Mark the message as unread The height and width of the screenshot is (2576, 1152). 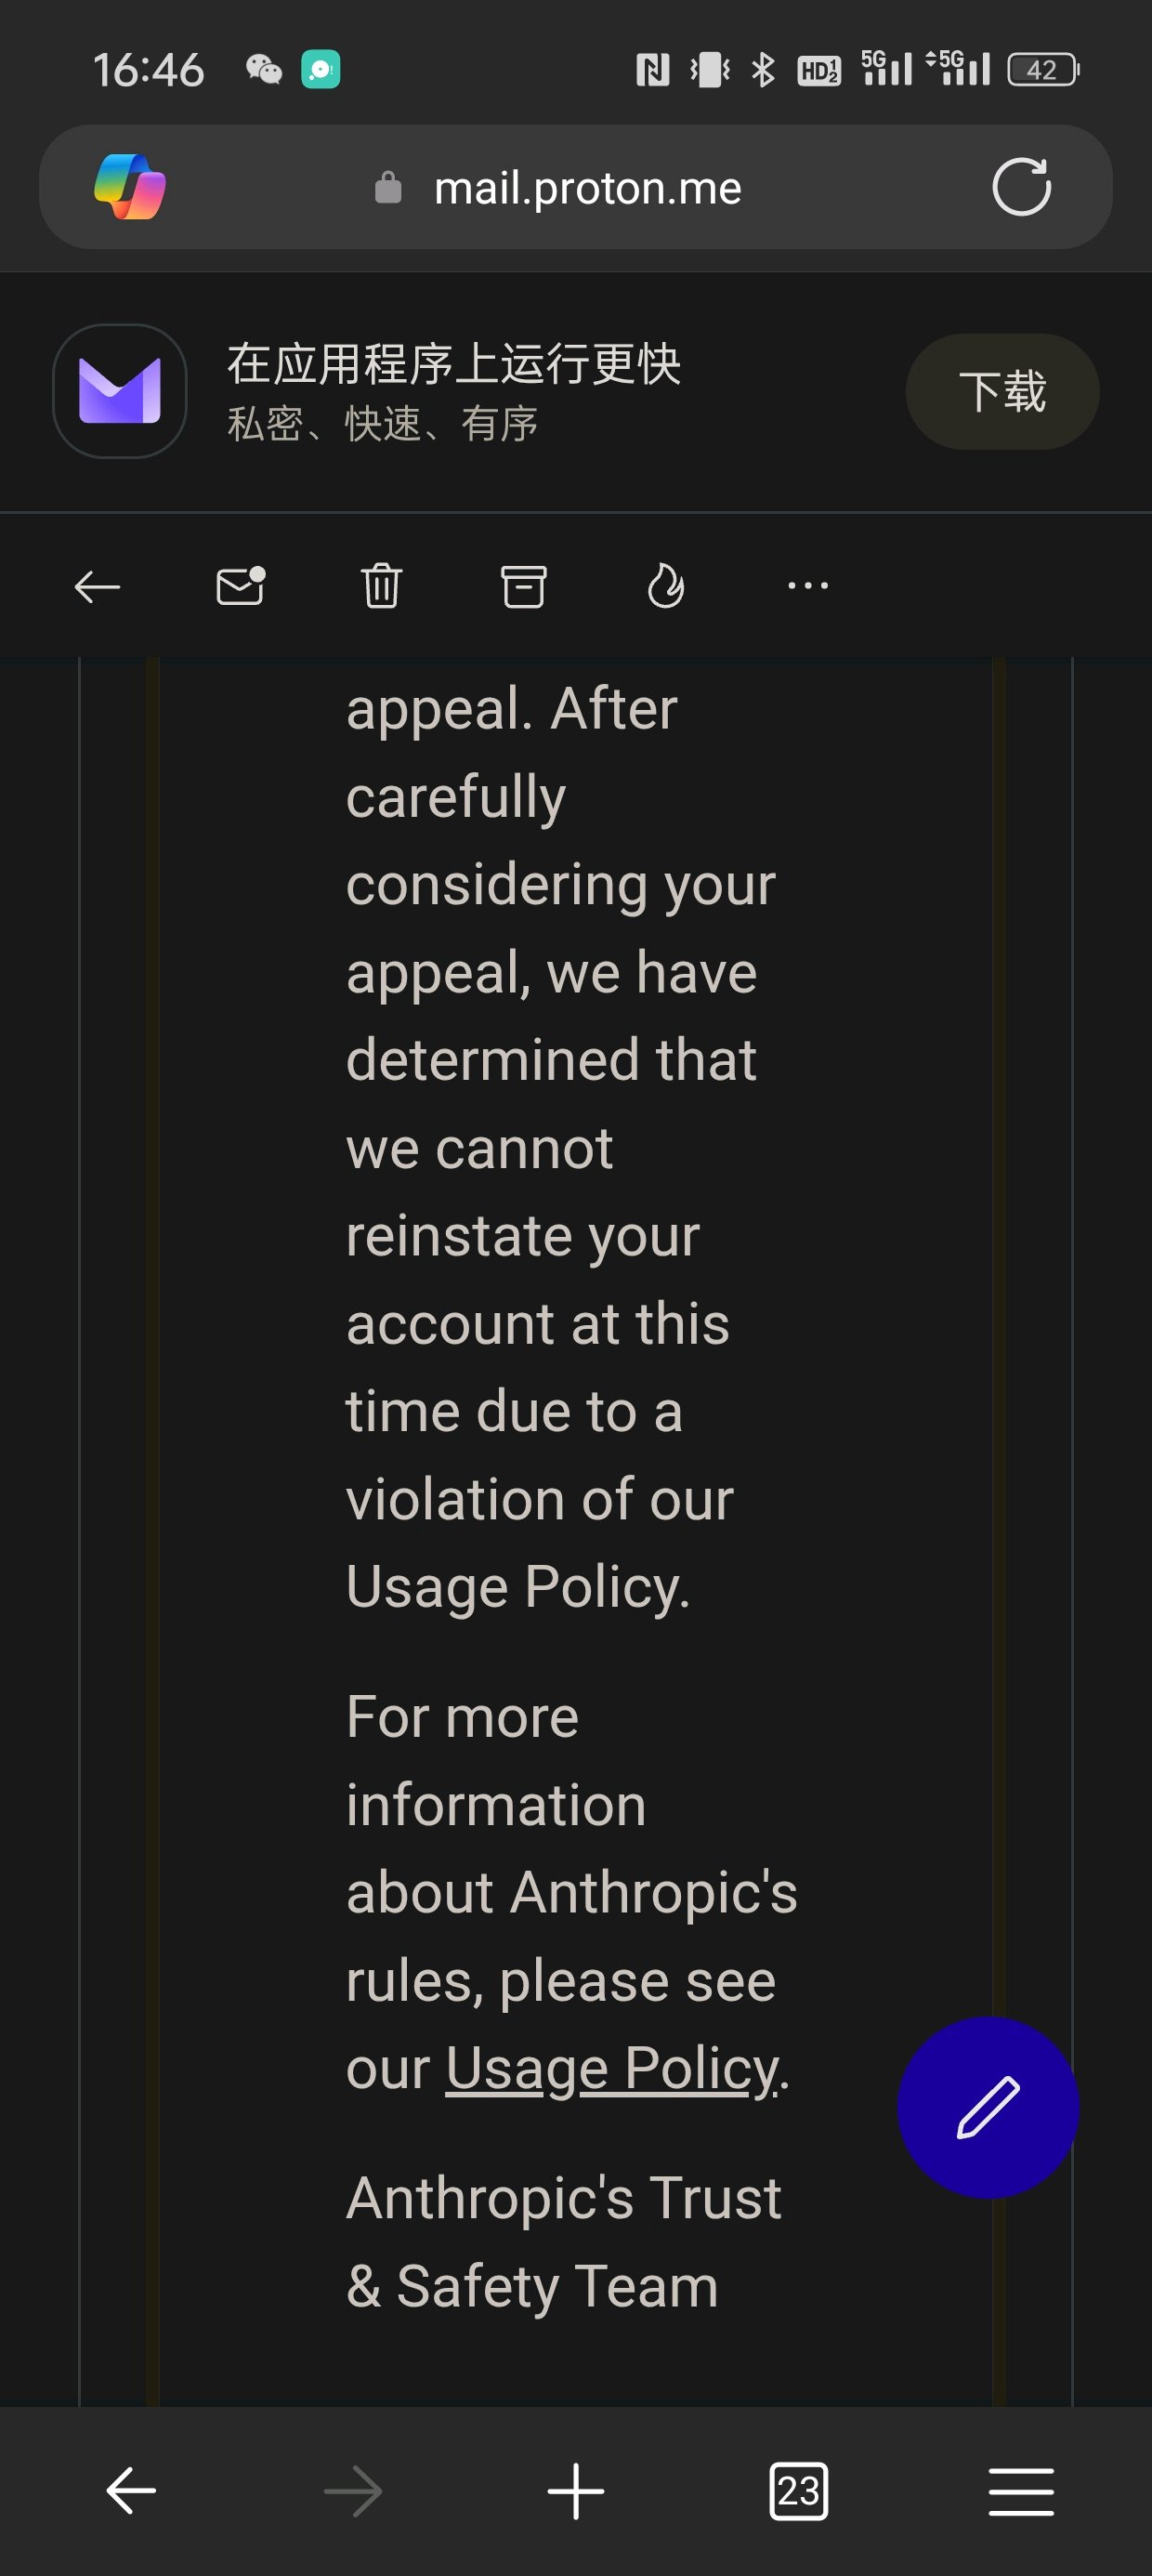click(241, 586)
